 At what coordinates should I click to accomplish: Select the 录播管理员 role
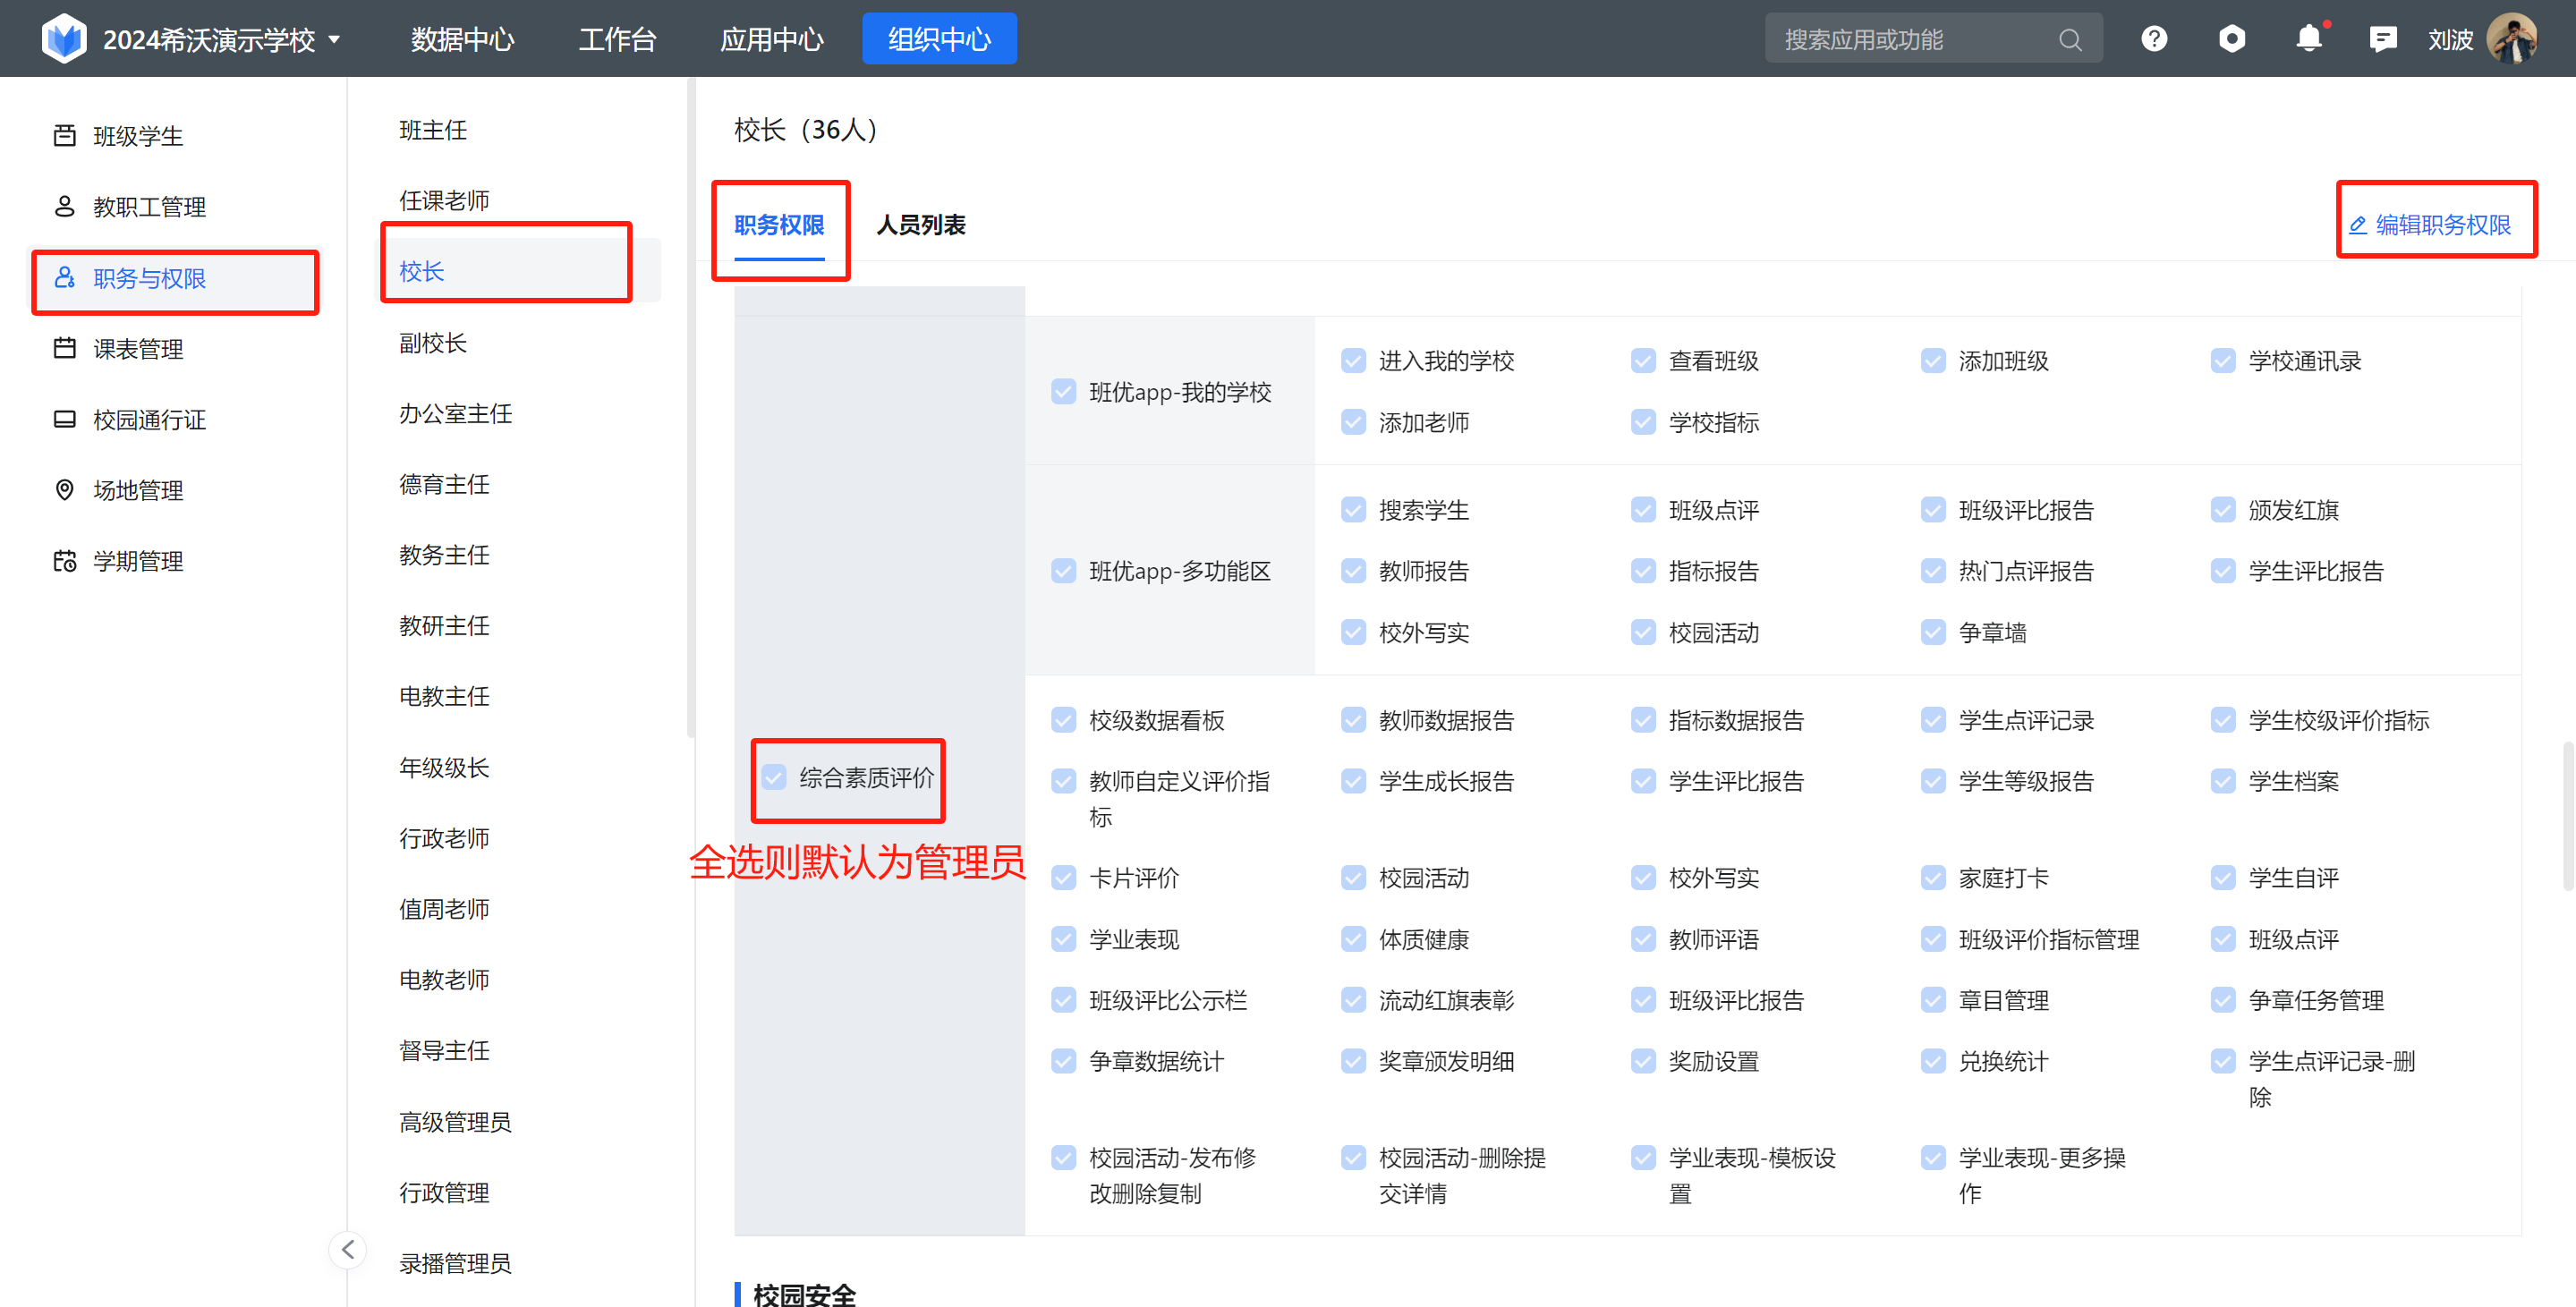point(455,1263)
